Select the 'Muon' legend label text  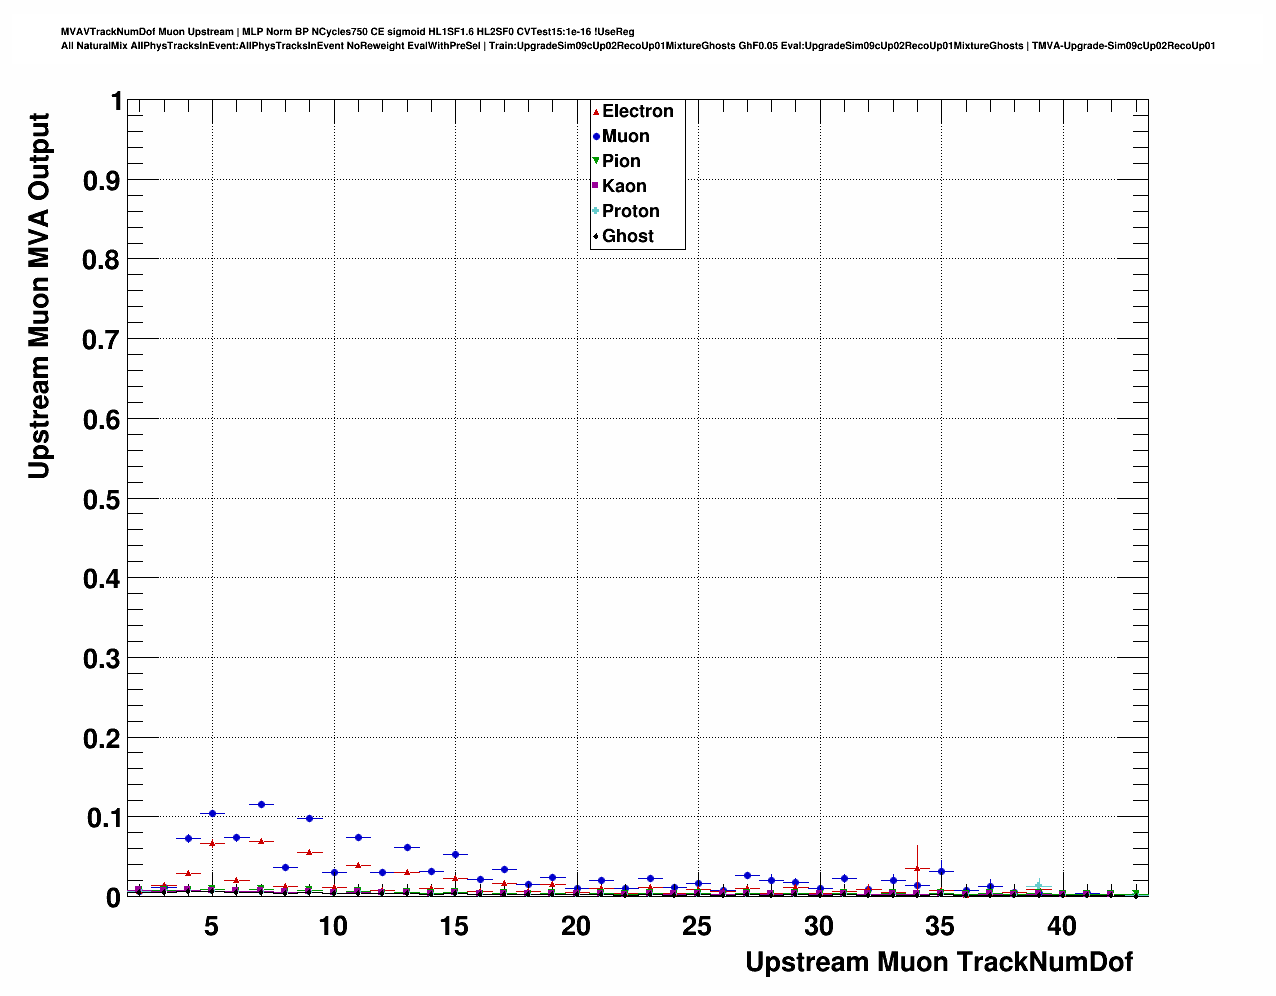click(x=625, y=136)
